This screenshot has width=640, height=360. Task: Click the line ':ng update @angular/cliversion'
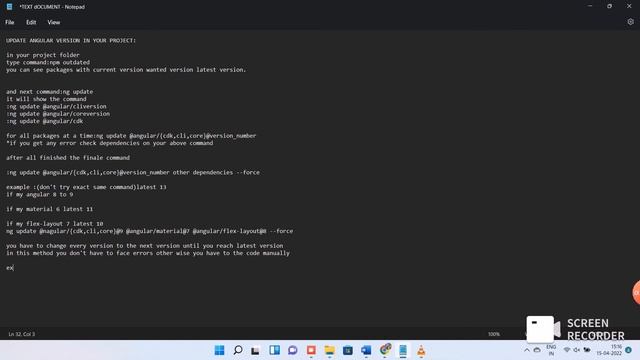56,107
